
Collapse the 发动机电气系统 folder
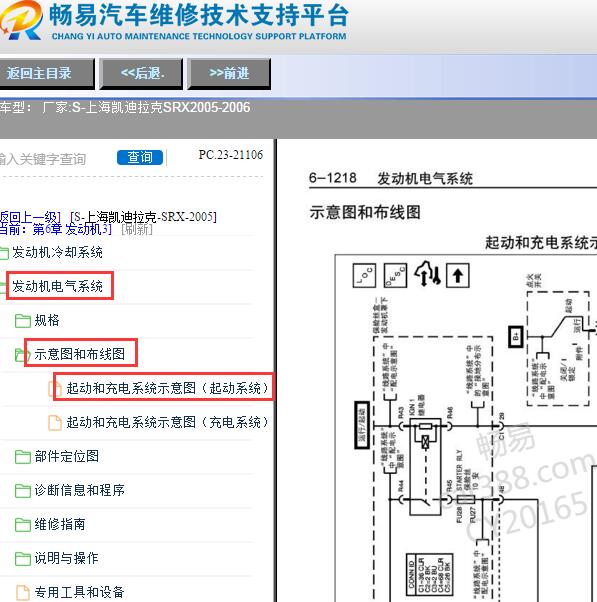(57, 286)
